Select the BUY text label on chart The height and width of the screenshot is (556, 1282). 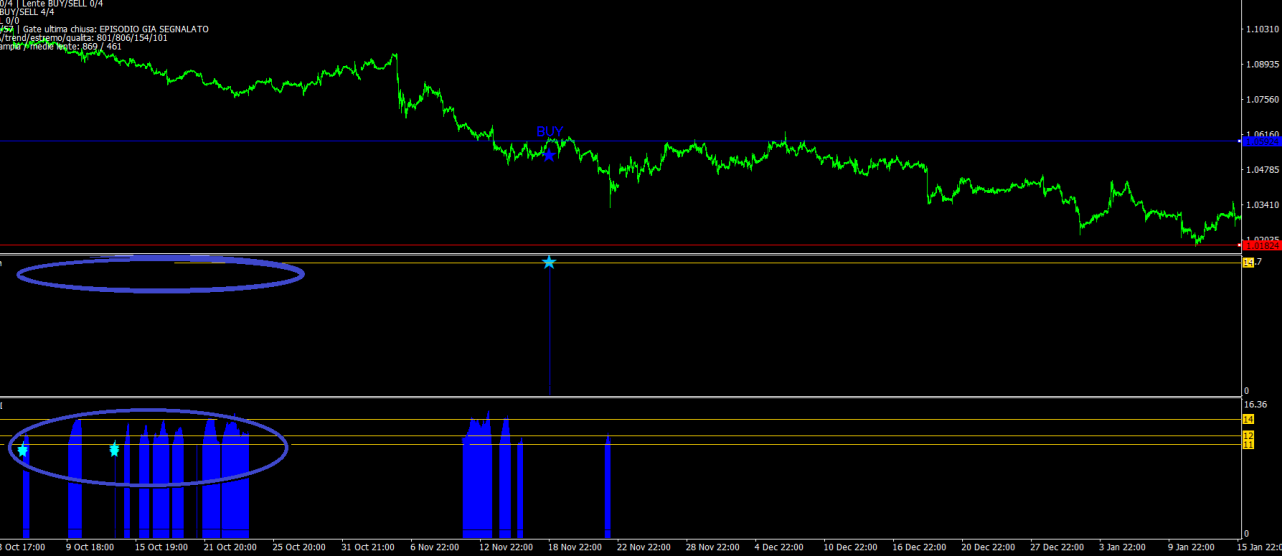549,132
